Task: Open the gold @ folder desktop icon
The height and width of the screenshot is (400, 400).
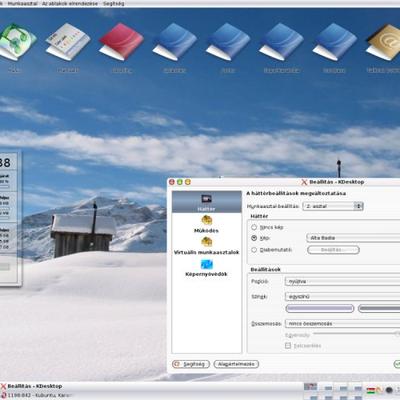Action: click(383, 42)
